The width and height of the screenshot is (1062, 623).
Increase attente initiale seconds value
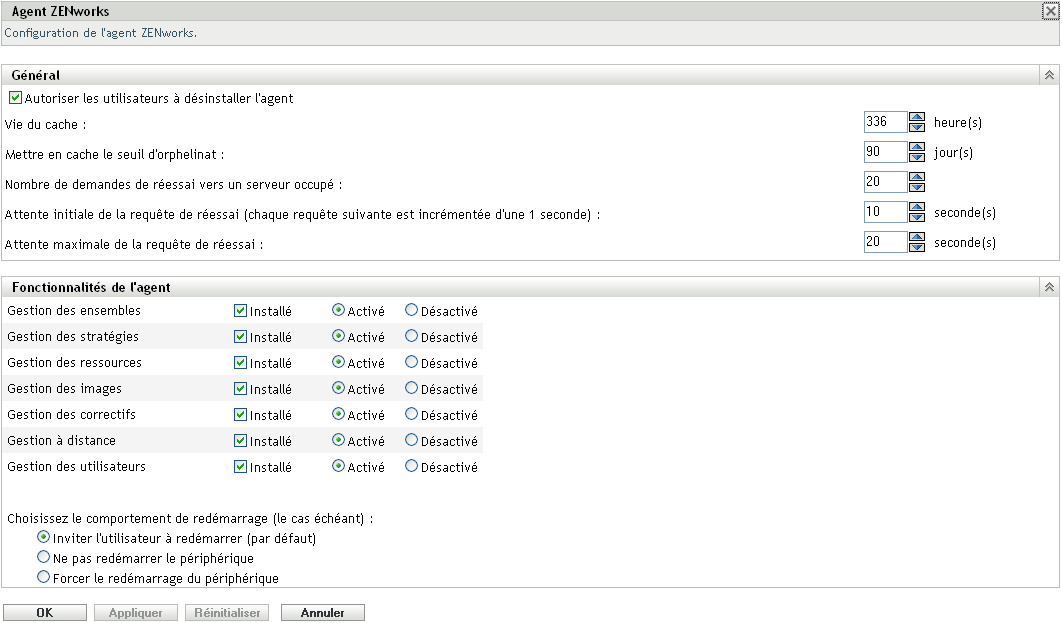point(917,207)
